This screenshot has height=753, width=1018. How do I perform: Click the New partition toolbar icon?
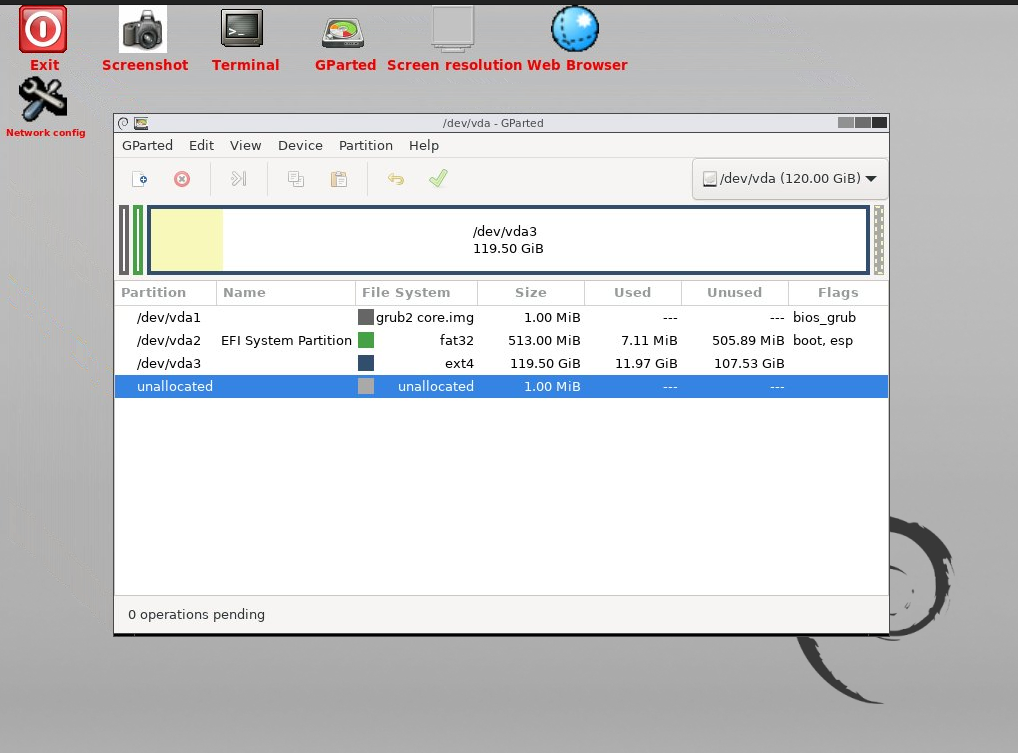point(140,179)
